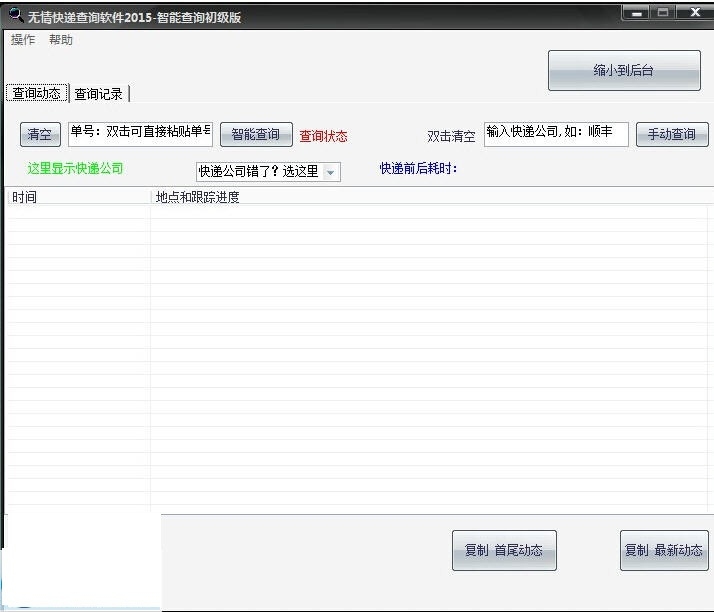
Task: Click the red 查询状态 status label
Action: [324, 136]
